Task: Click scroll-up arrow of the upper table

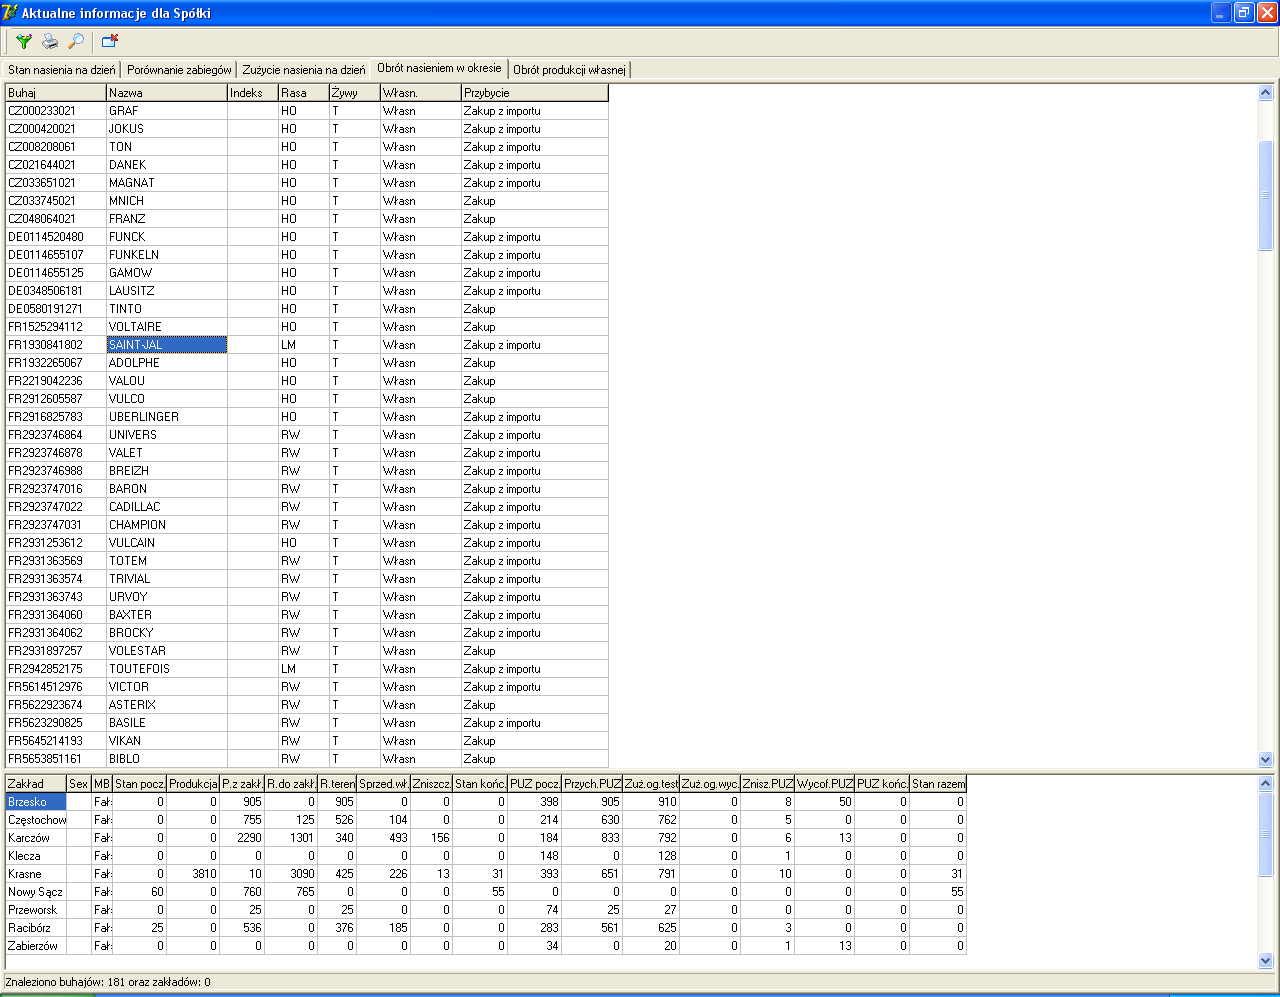Action: click(x=1265, y=93)
